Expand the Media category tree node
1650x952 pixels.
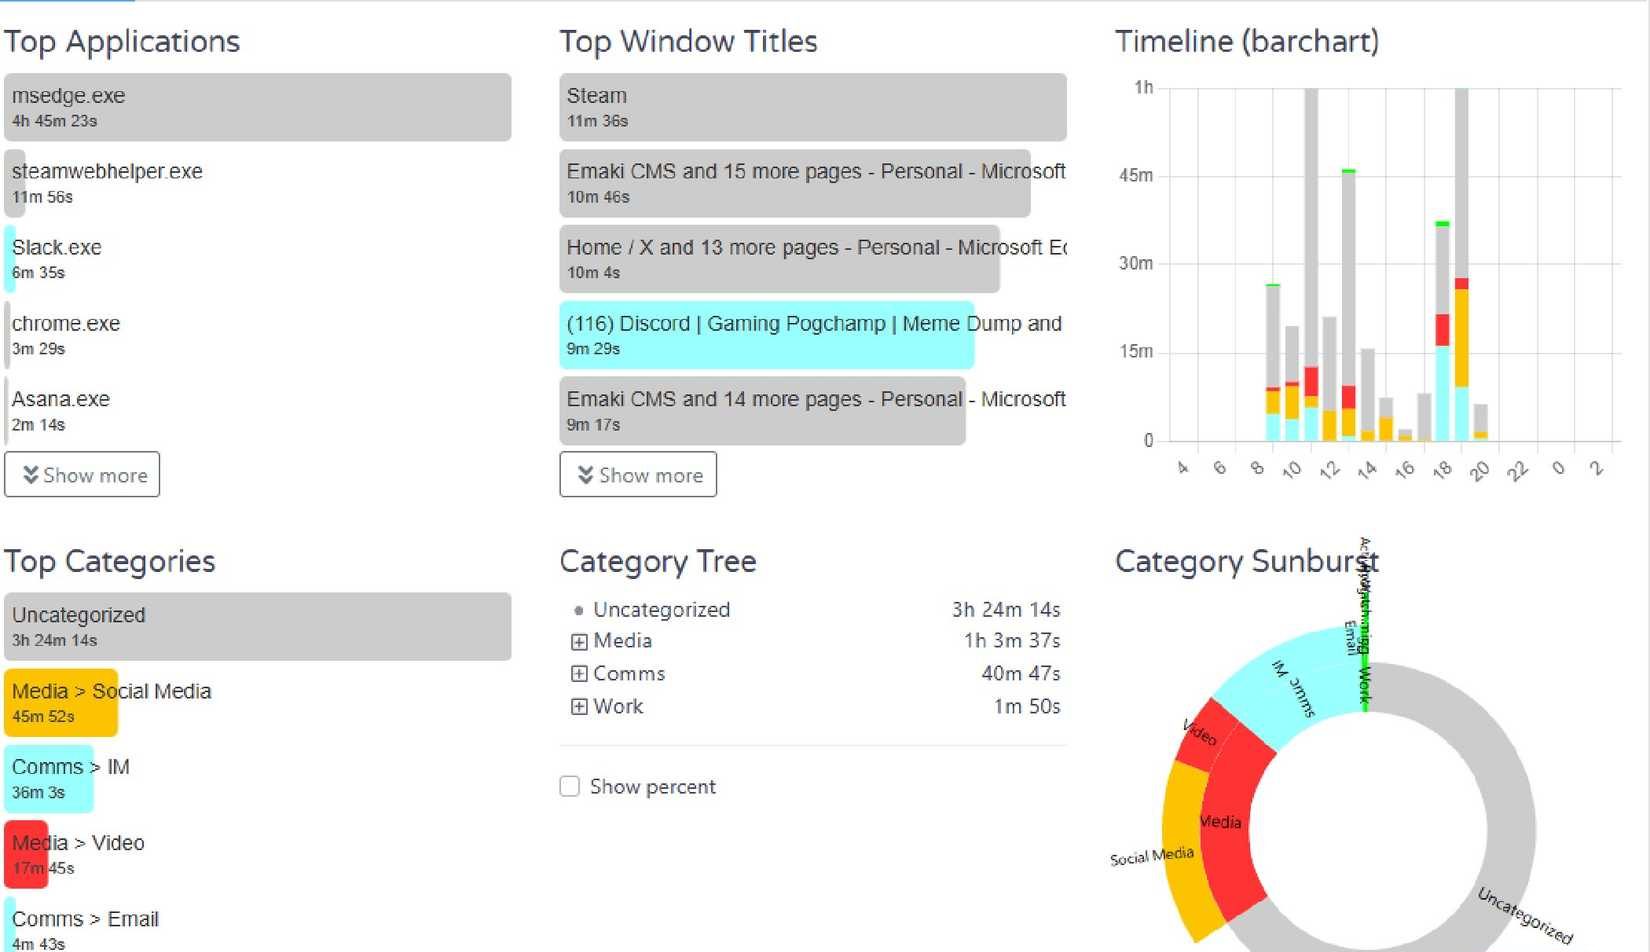click(x=579, y=641)
